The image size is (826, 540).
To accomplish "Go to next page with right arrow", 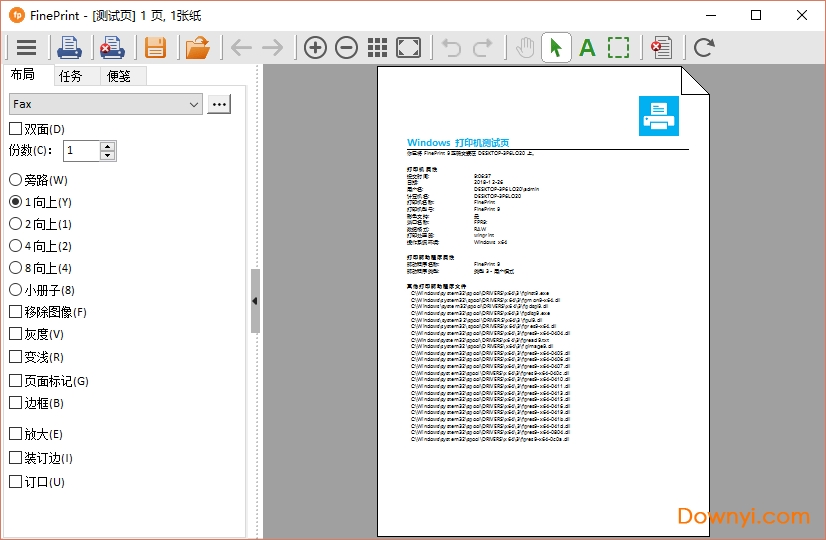I will pyautogui.click(x=272, y=48).
